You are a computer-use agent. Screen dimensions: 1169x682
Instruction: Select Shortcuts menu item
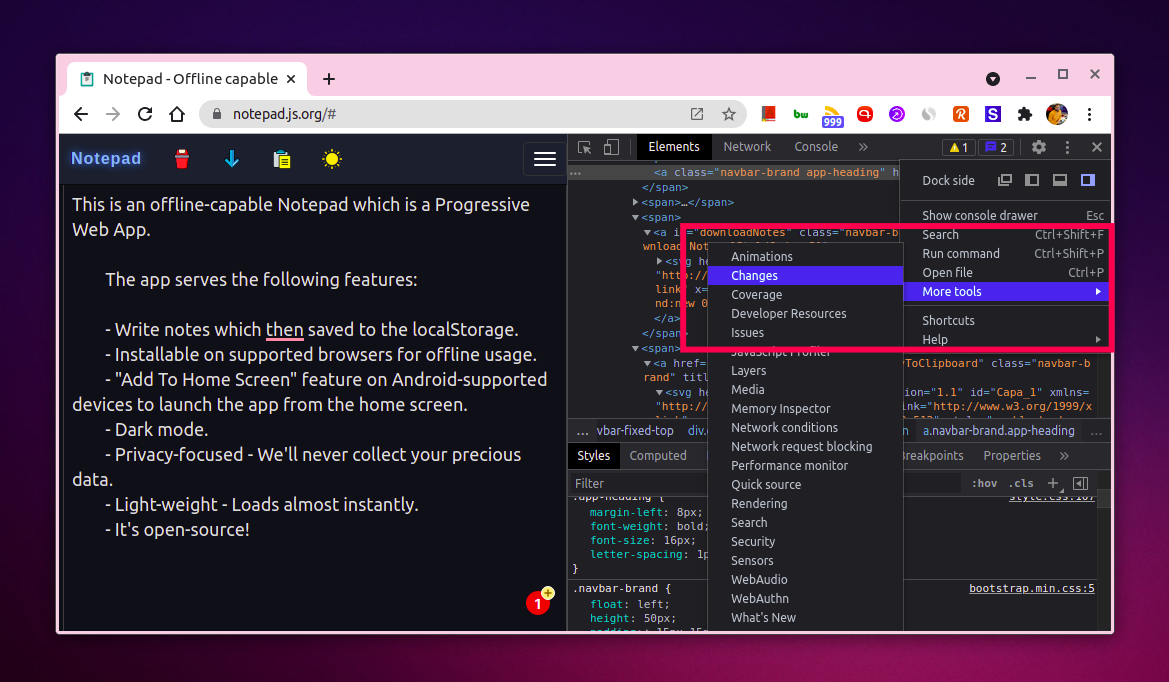pyautogui.click(x=1006, y=321)
